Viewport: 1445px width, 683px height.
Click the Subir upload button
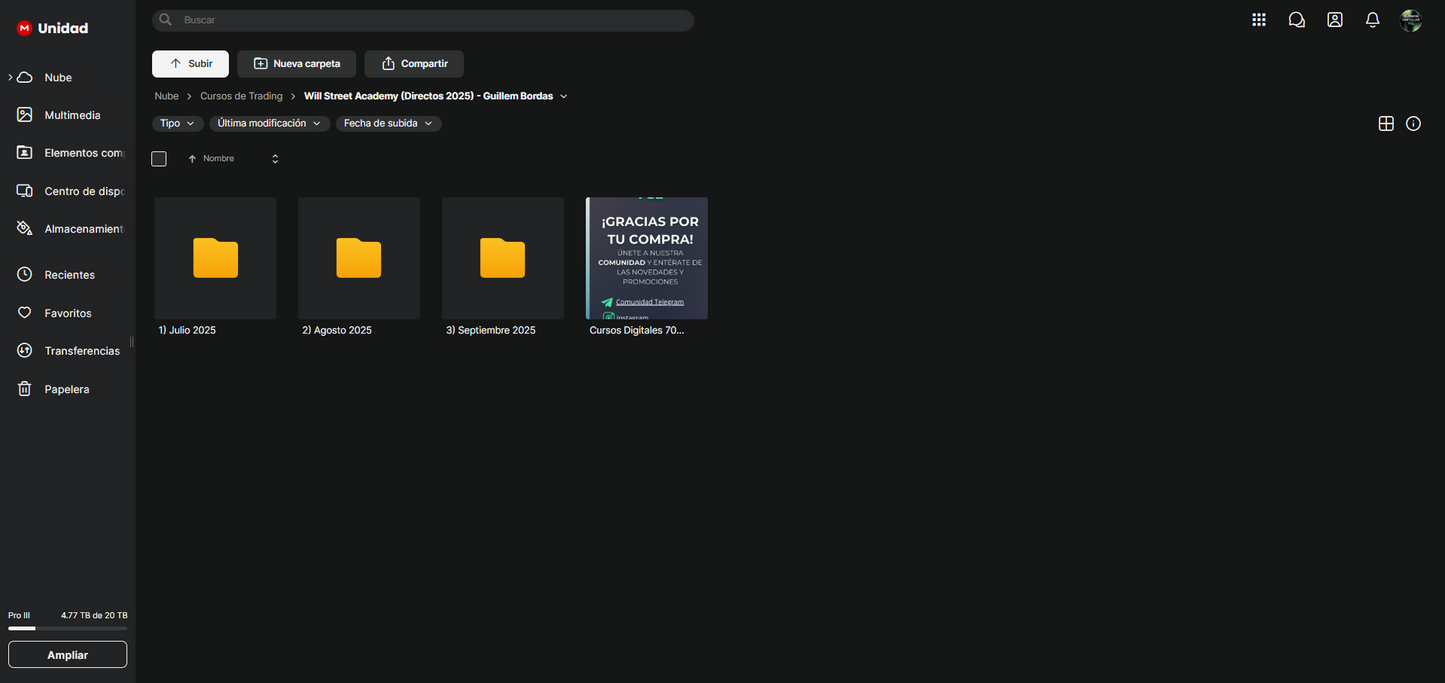point(190,64)
